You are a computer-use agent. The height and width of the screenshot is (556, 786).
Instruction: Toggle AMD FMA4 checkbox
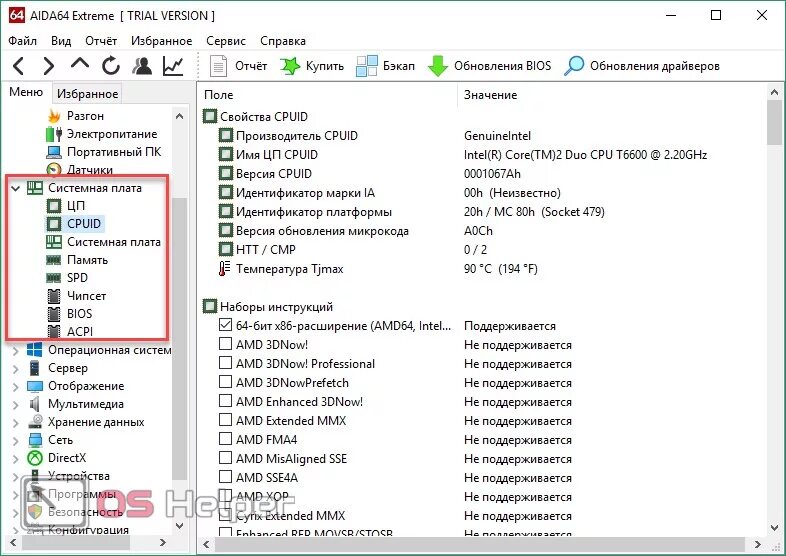[x=226, y=439]
